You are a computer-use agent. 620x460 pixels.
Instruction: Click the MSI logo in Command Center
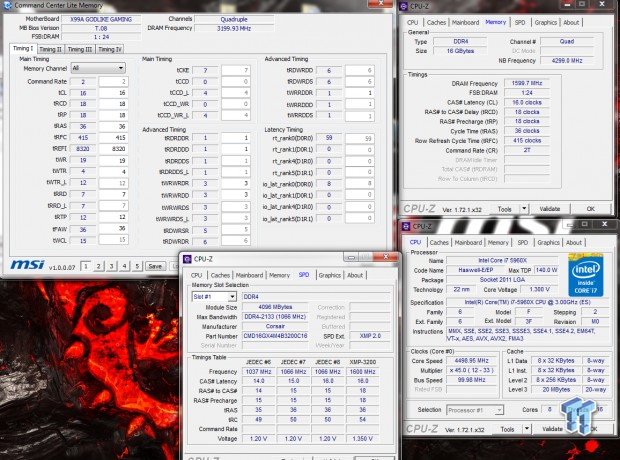click(27, 265)
